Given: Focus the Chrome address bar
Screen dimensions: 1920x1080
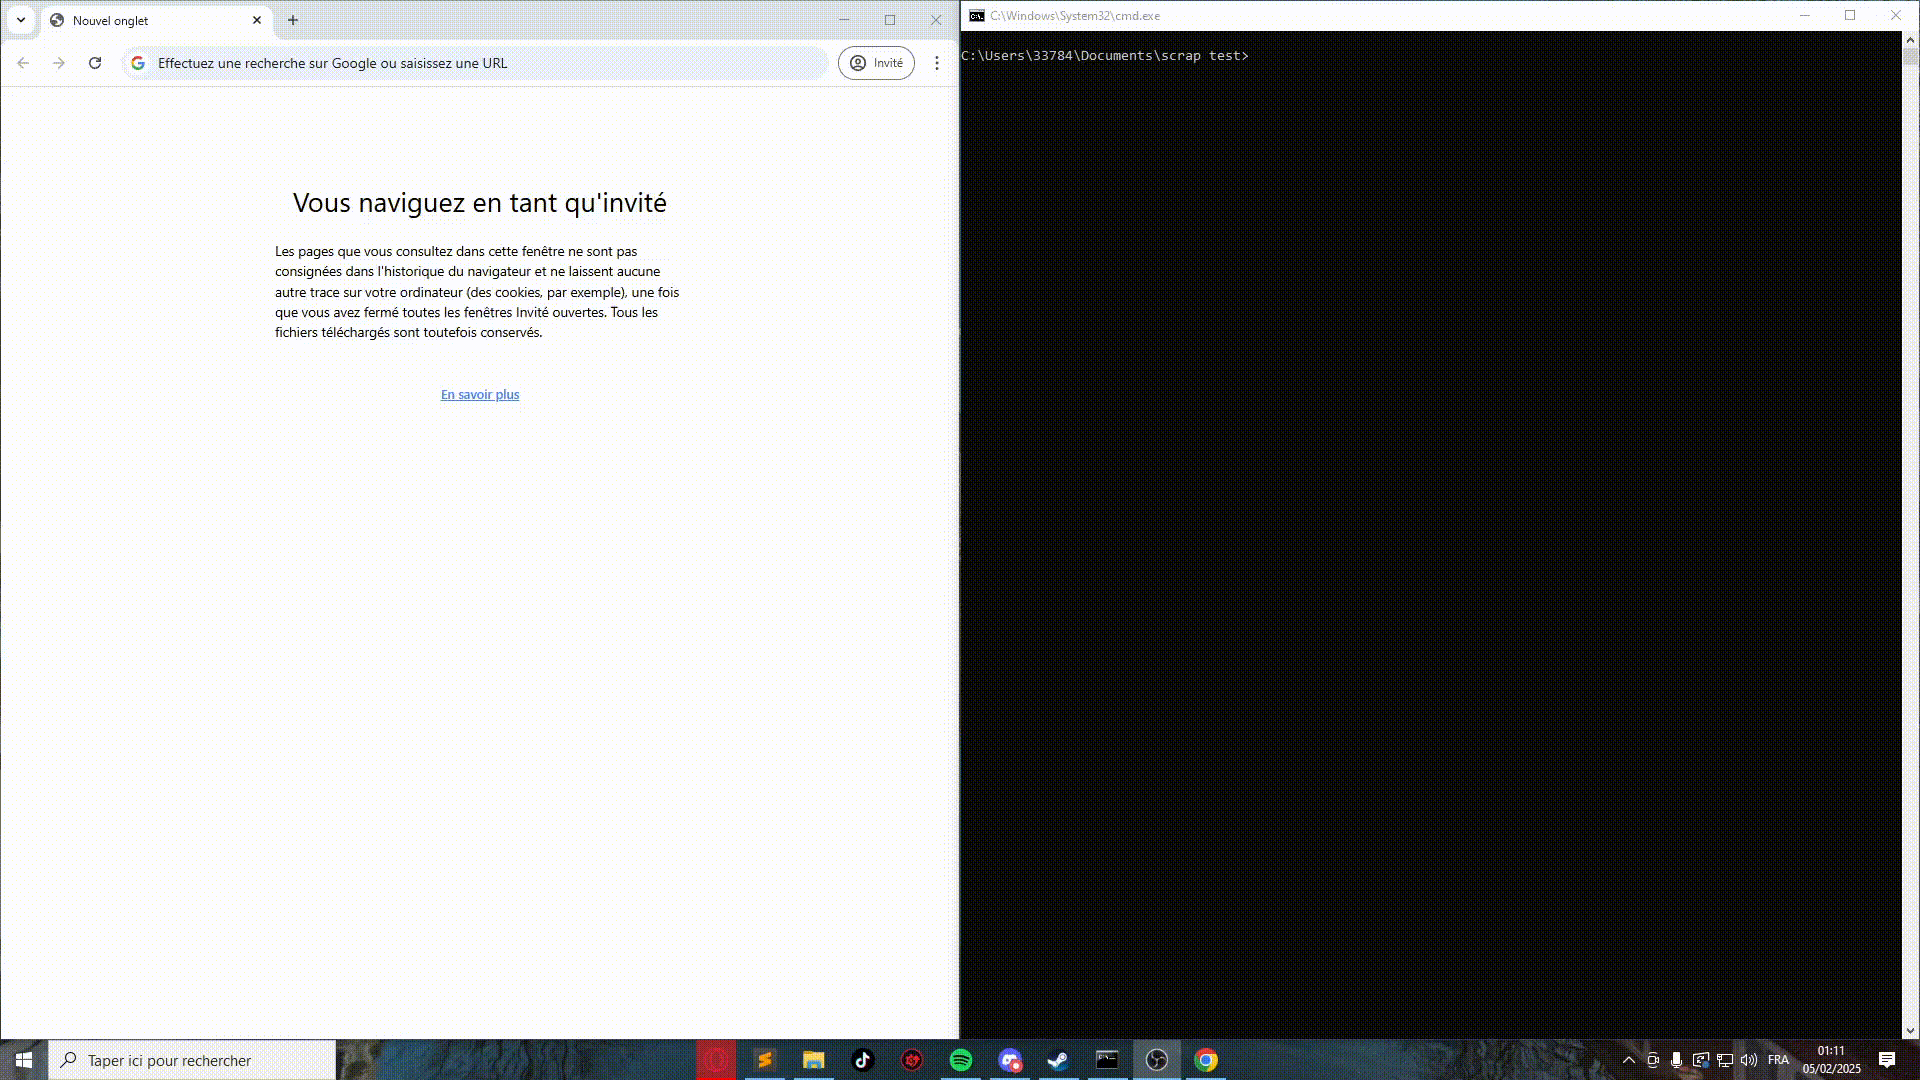Looking at the screenshot, I should pos(480,63).
